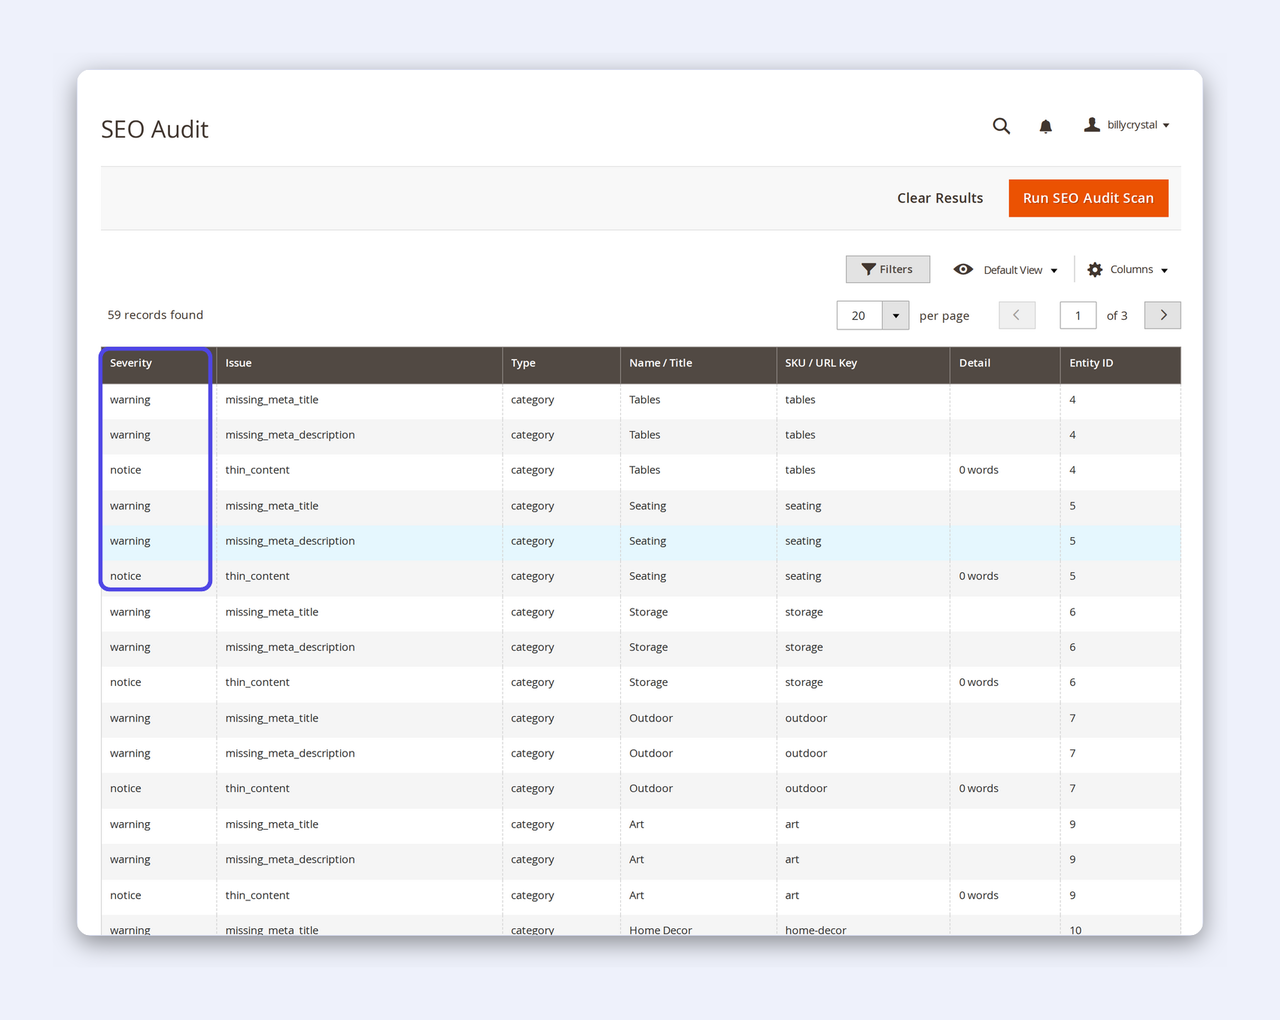Sort by the Name / Title column header
Viewport: 1280px width, 1020px height.
pos(698,364)
